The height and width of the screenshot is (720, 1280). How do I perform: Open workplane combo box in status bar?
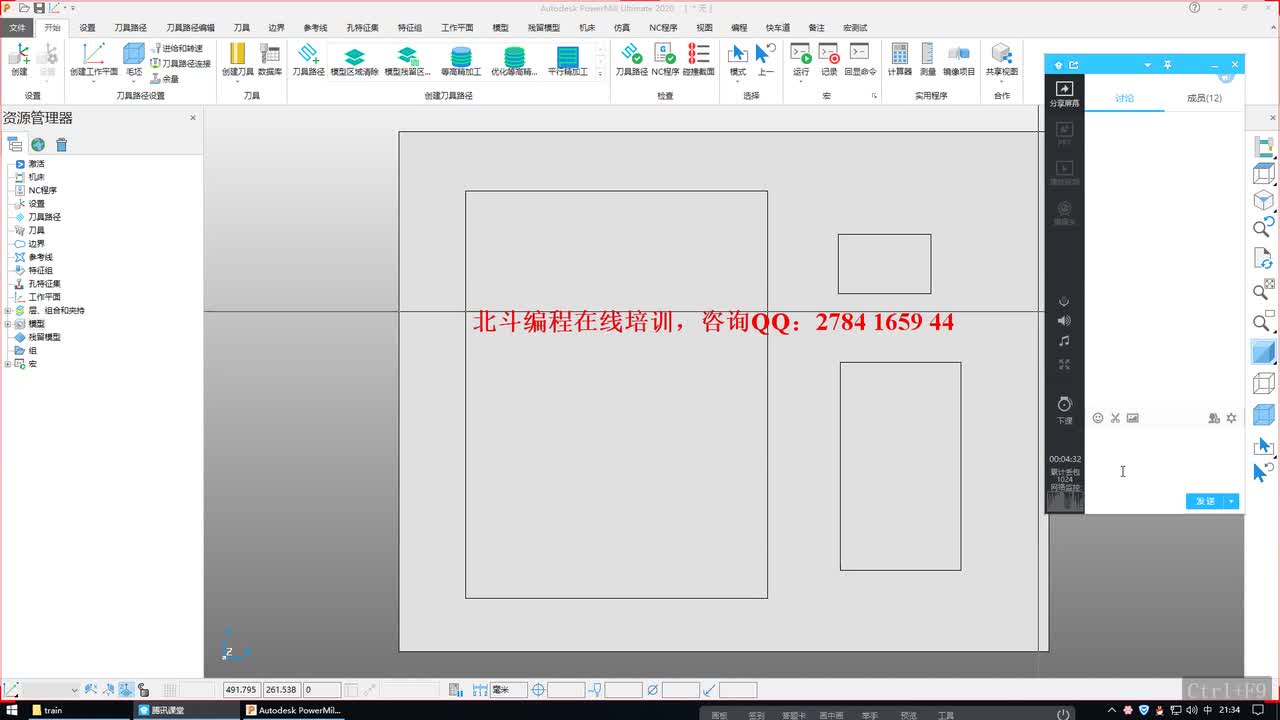click(50, 690)
